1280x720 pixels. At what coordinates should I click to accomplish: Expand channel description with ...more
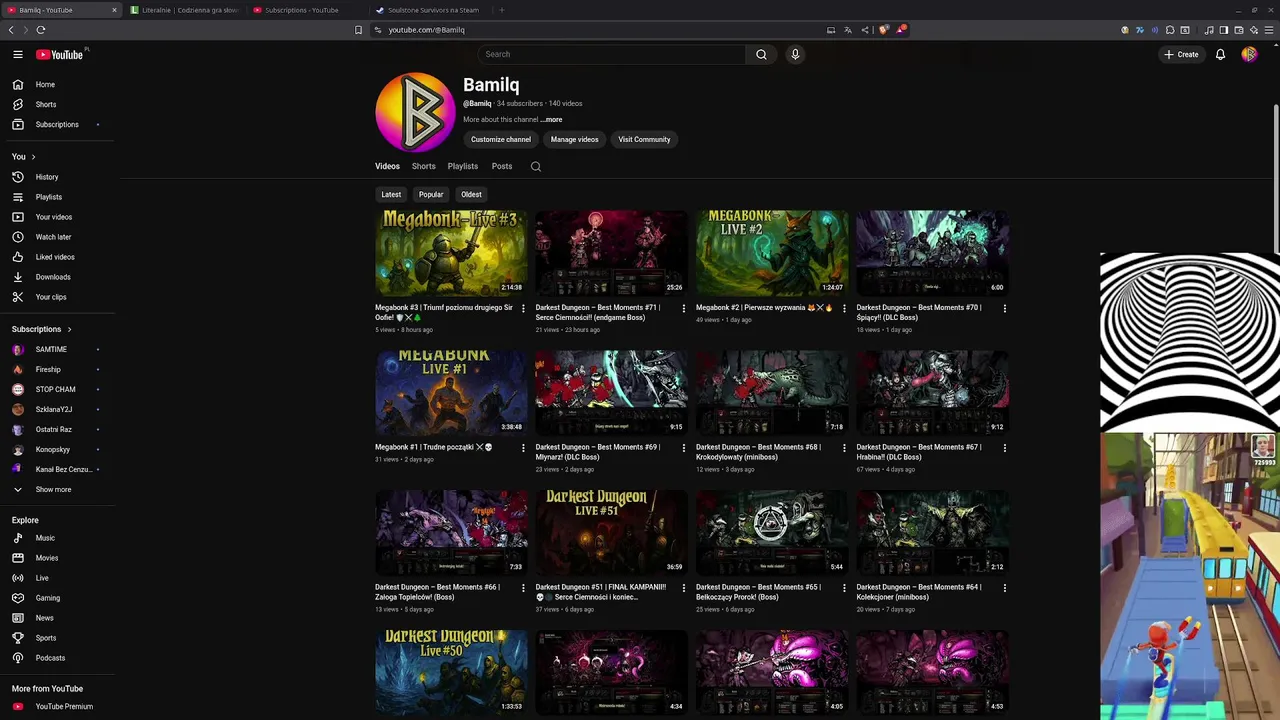point(551,119)
